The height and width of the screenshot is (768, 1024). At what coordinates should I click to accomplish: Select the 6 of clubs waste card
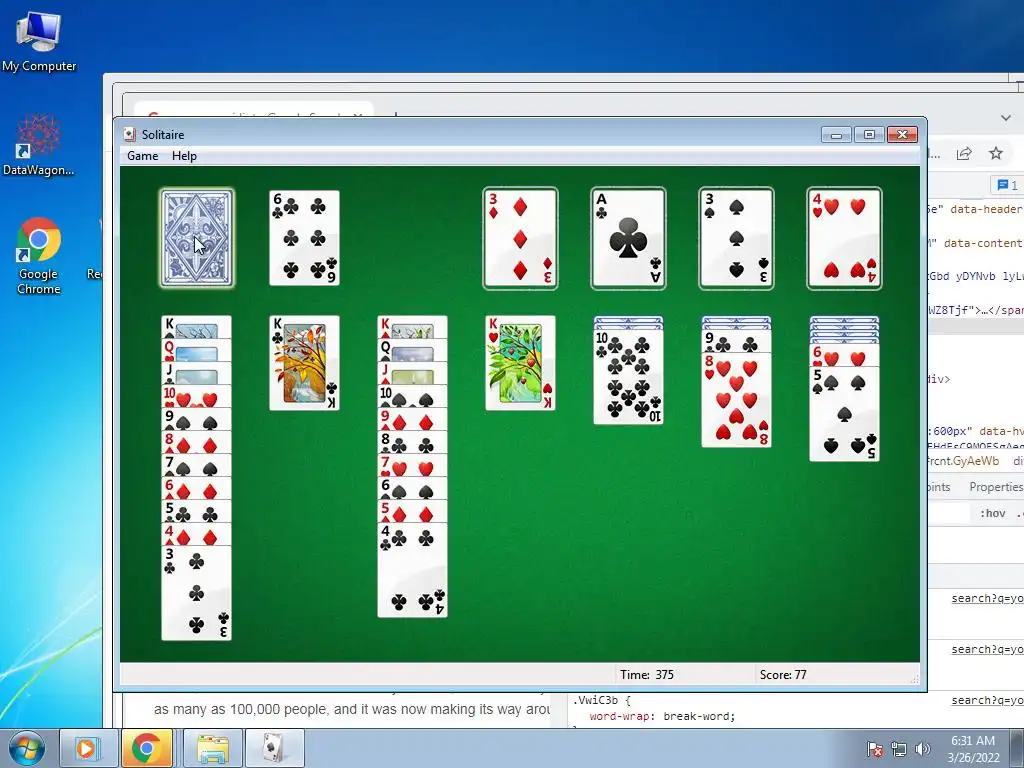click(x=304, y=238)
